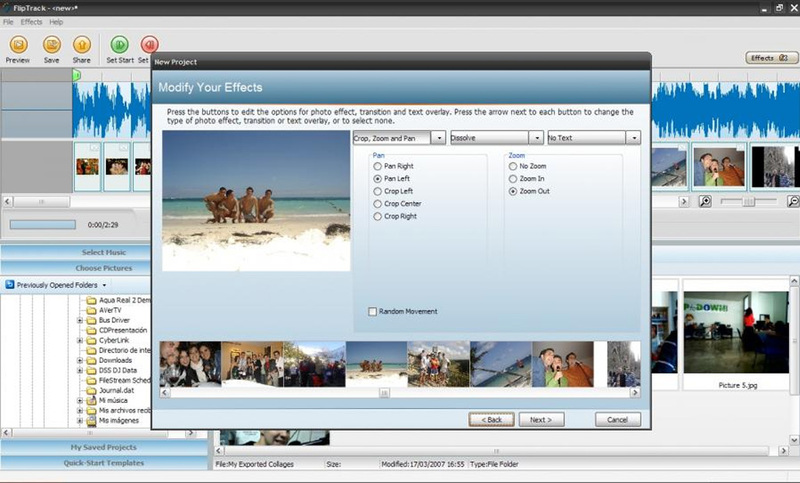Click the timeline scroll left arrow
This screenshot has height=483, width=800.
(x=7, y=201)
